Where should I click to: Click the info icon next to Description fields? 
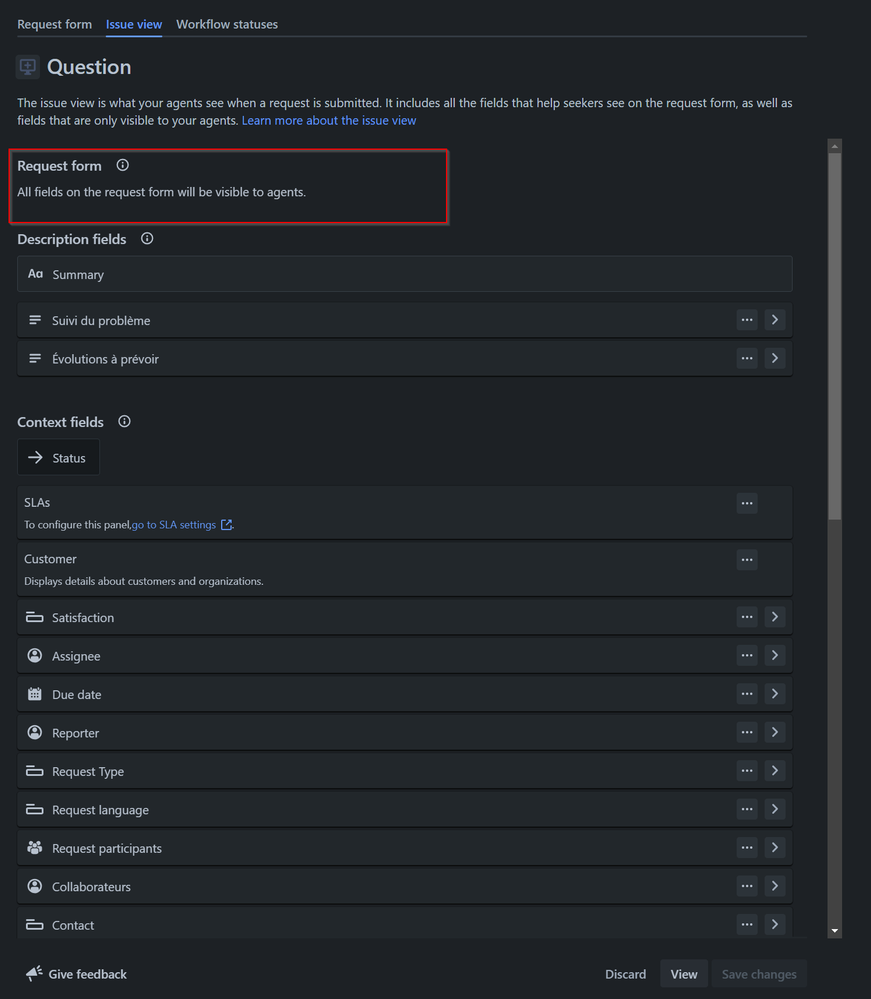point(146,238)
